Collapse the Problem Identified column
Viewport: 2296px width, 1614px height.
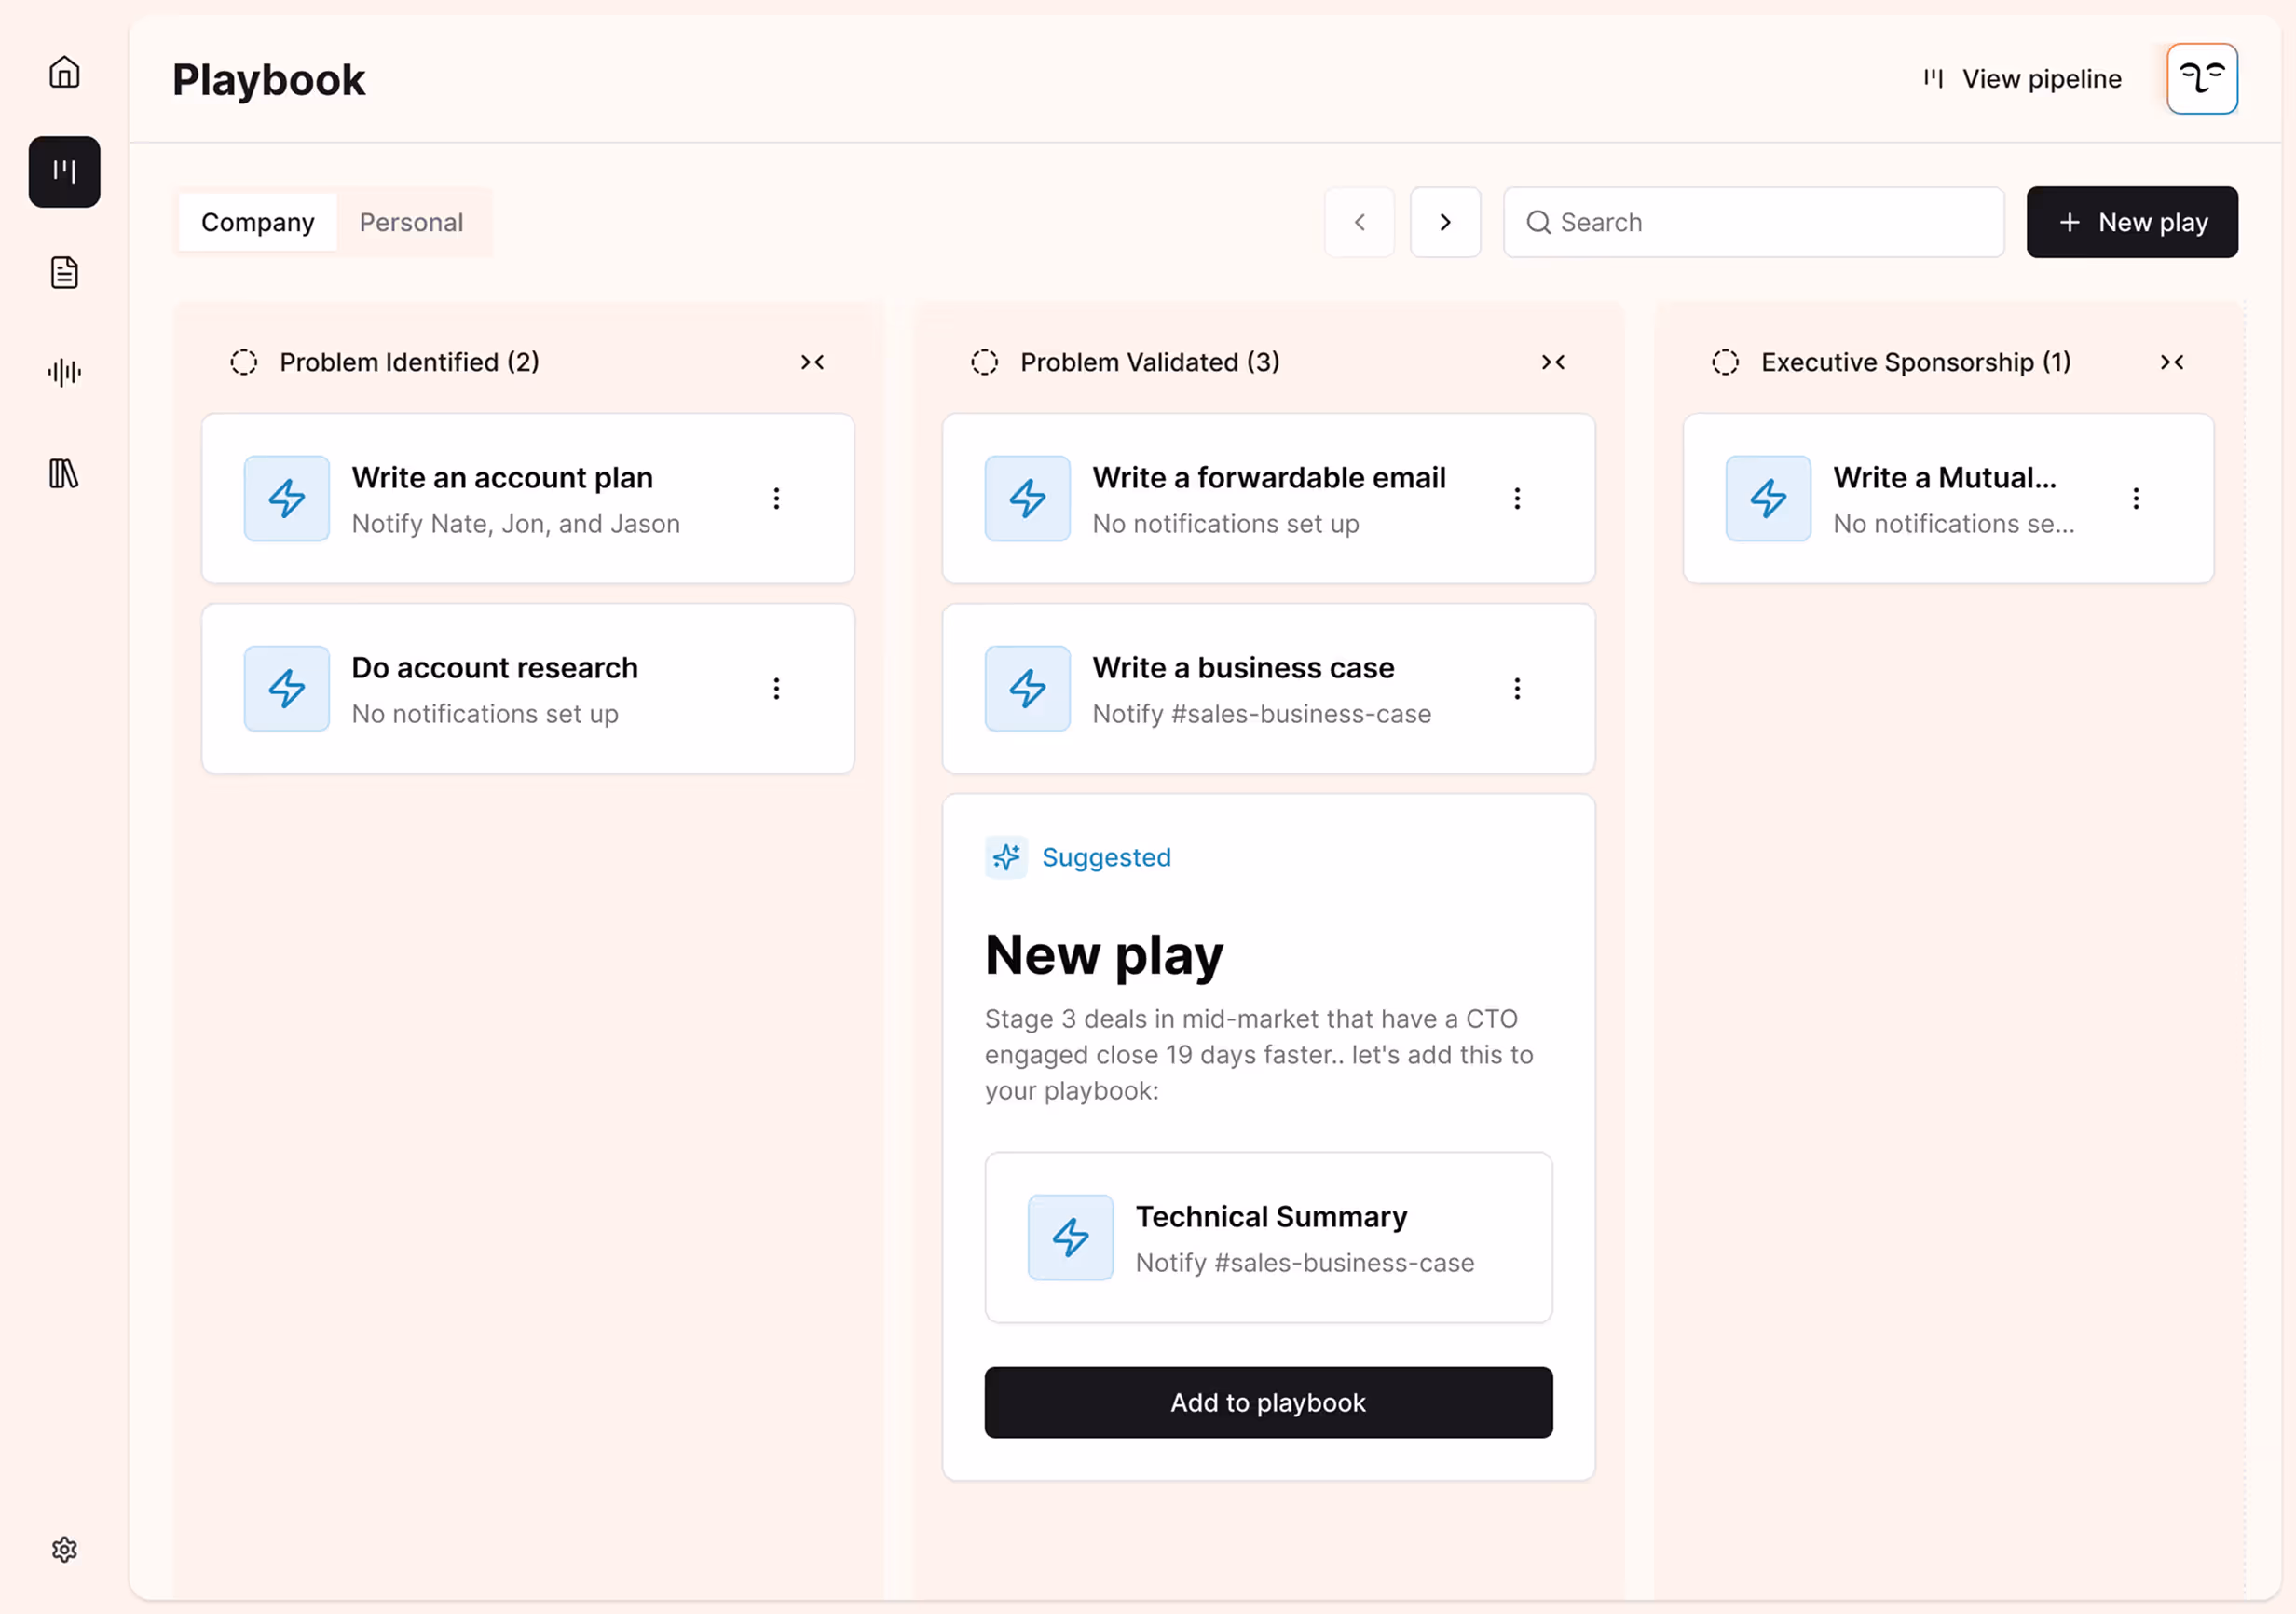point(812,362)
